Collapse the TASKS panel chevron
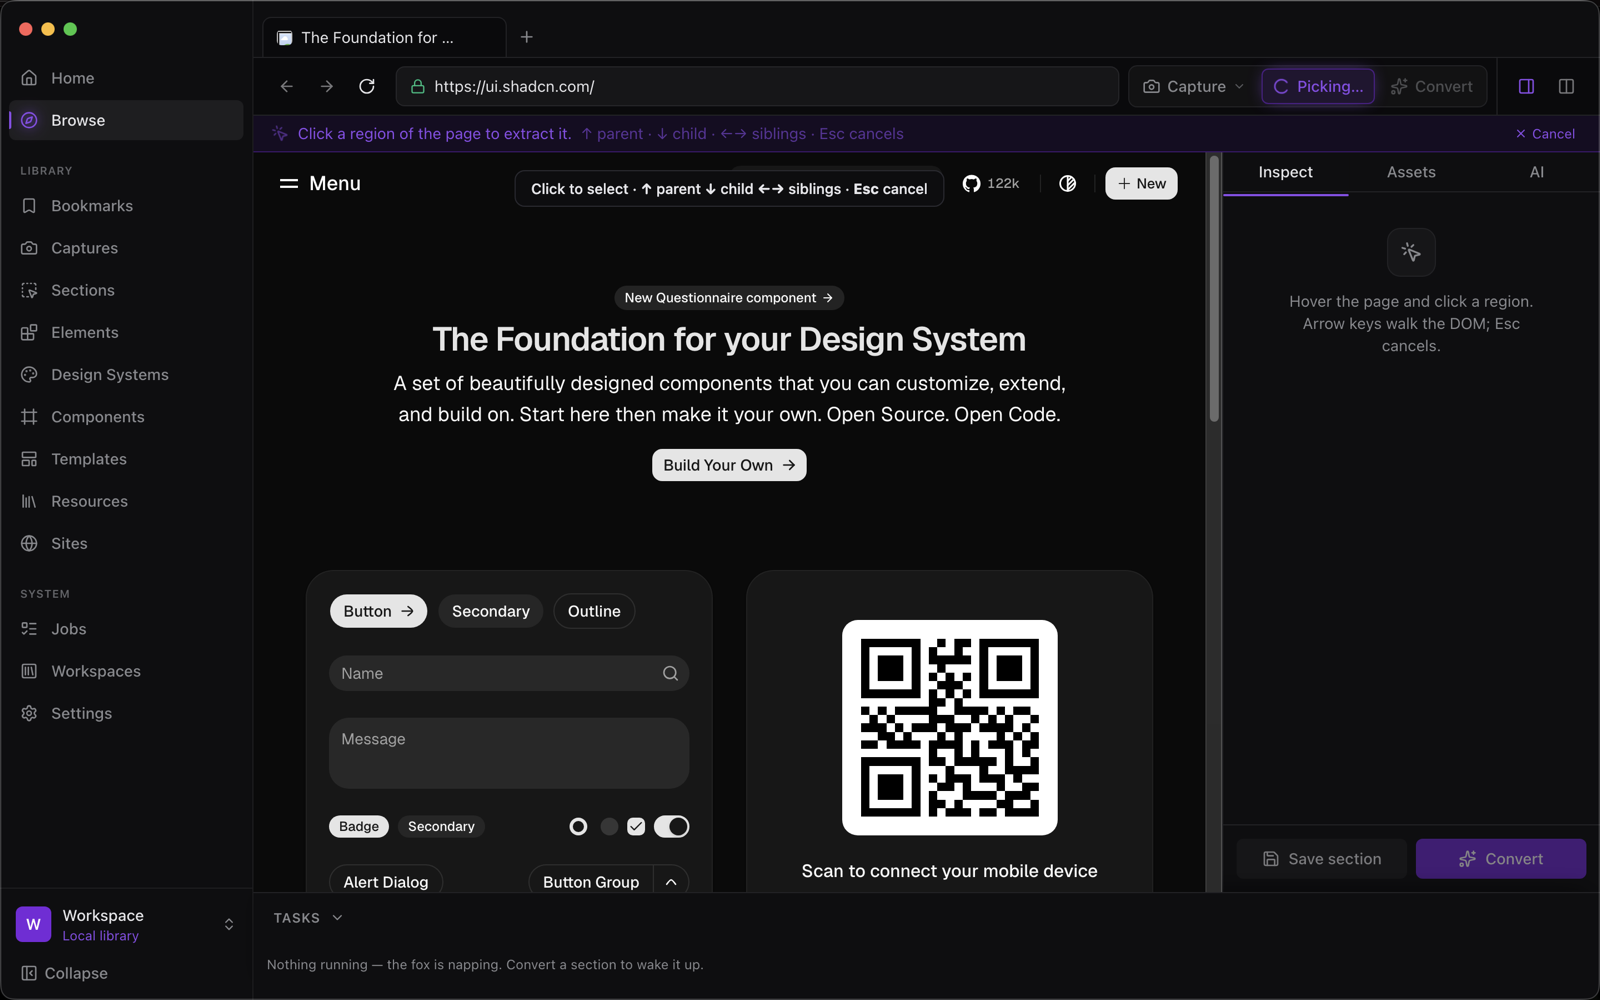Viewport: 1600px width, 1000px height. [x=337, y=918]
